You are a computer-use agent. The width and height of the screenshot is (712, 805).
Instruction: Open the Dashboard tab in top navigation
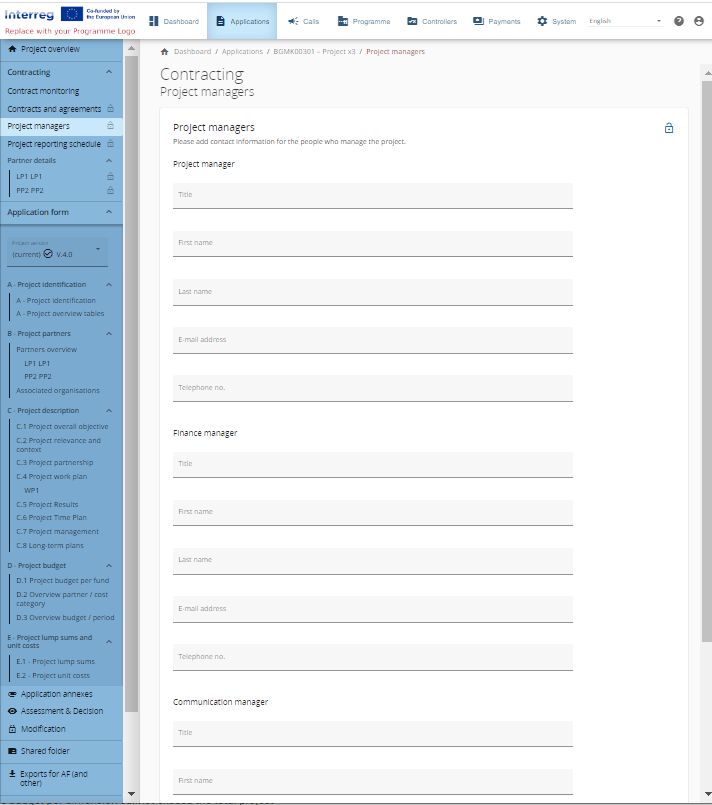coord(174,21)
